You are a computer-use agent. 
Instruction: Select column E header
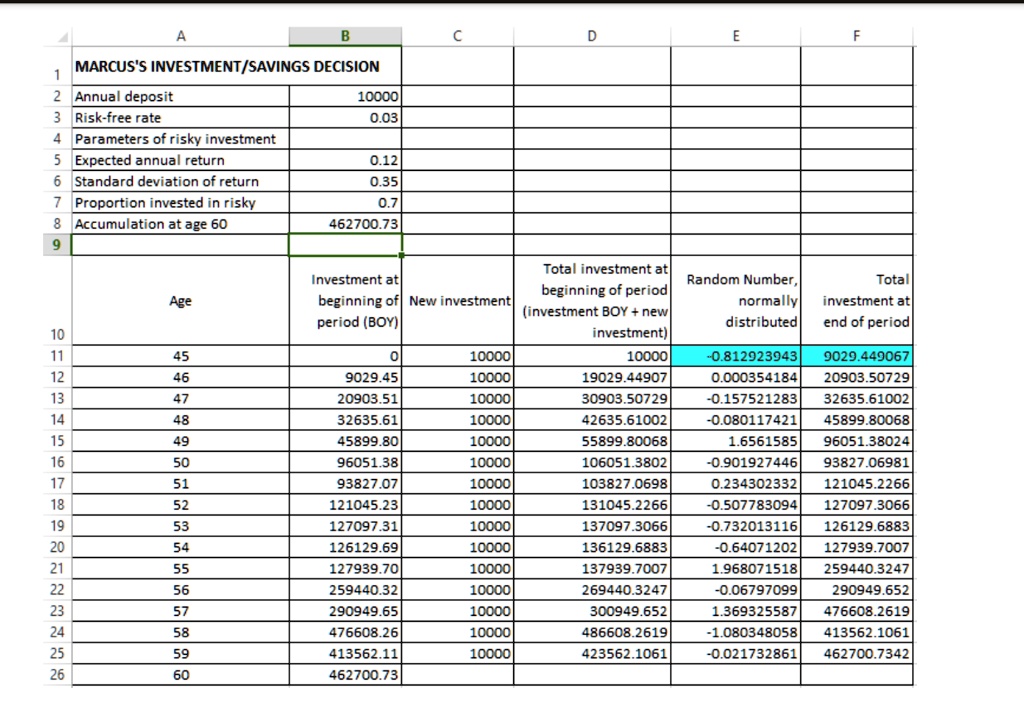click(735, 37)
